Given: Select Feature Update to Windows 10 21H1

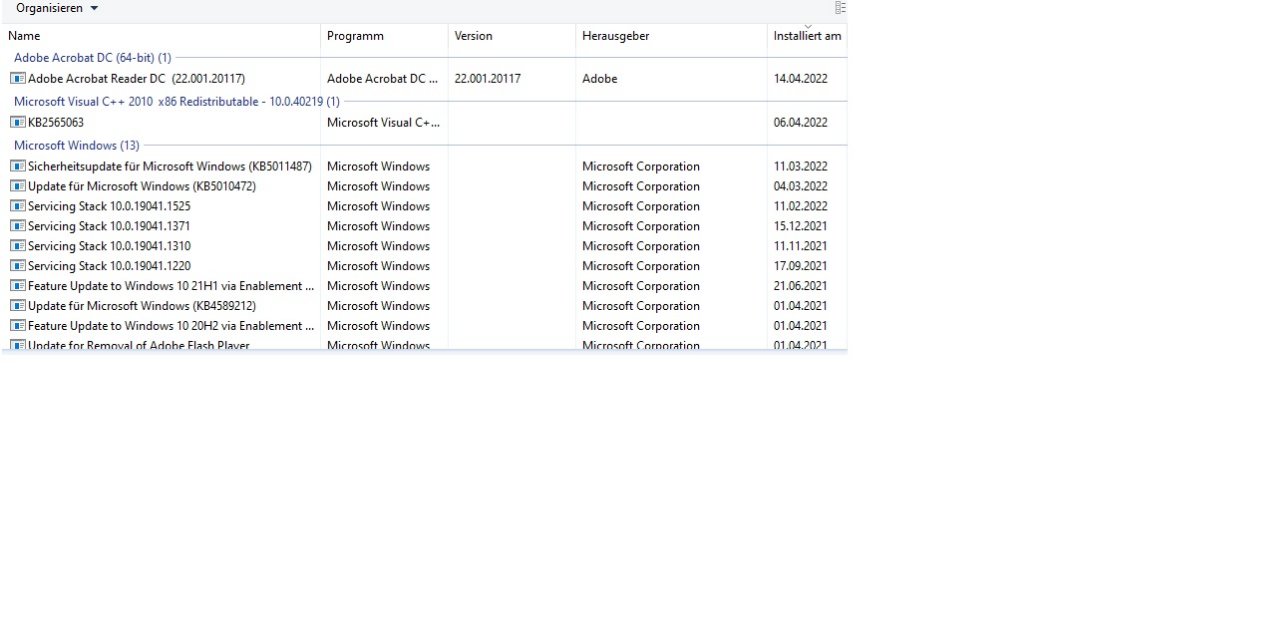Looking at the screenshot, I should tap(171, 286).
